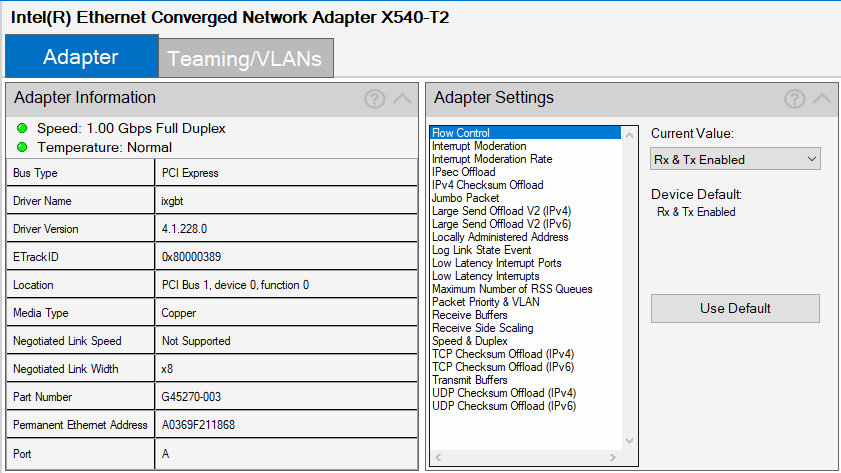Screen dimensions: 841x473
Task: Click settings list scroll right arrow
Action: coord(613,457)
